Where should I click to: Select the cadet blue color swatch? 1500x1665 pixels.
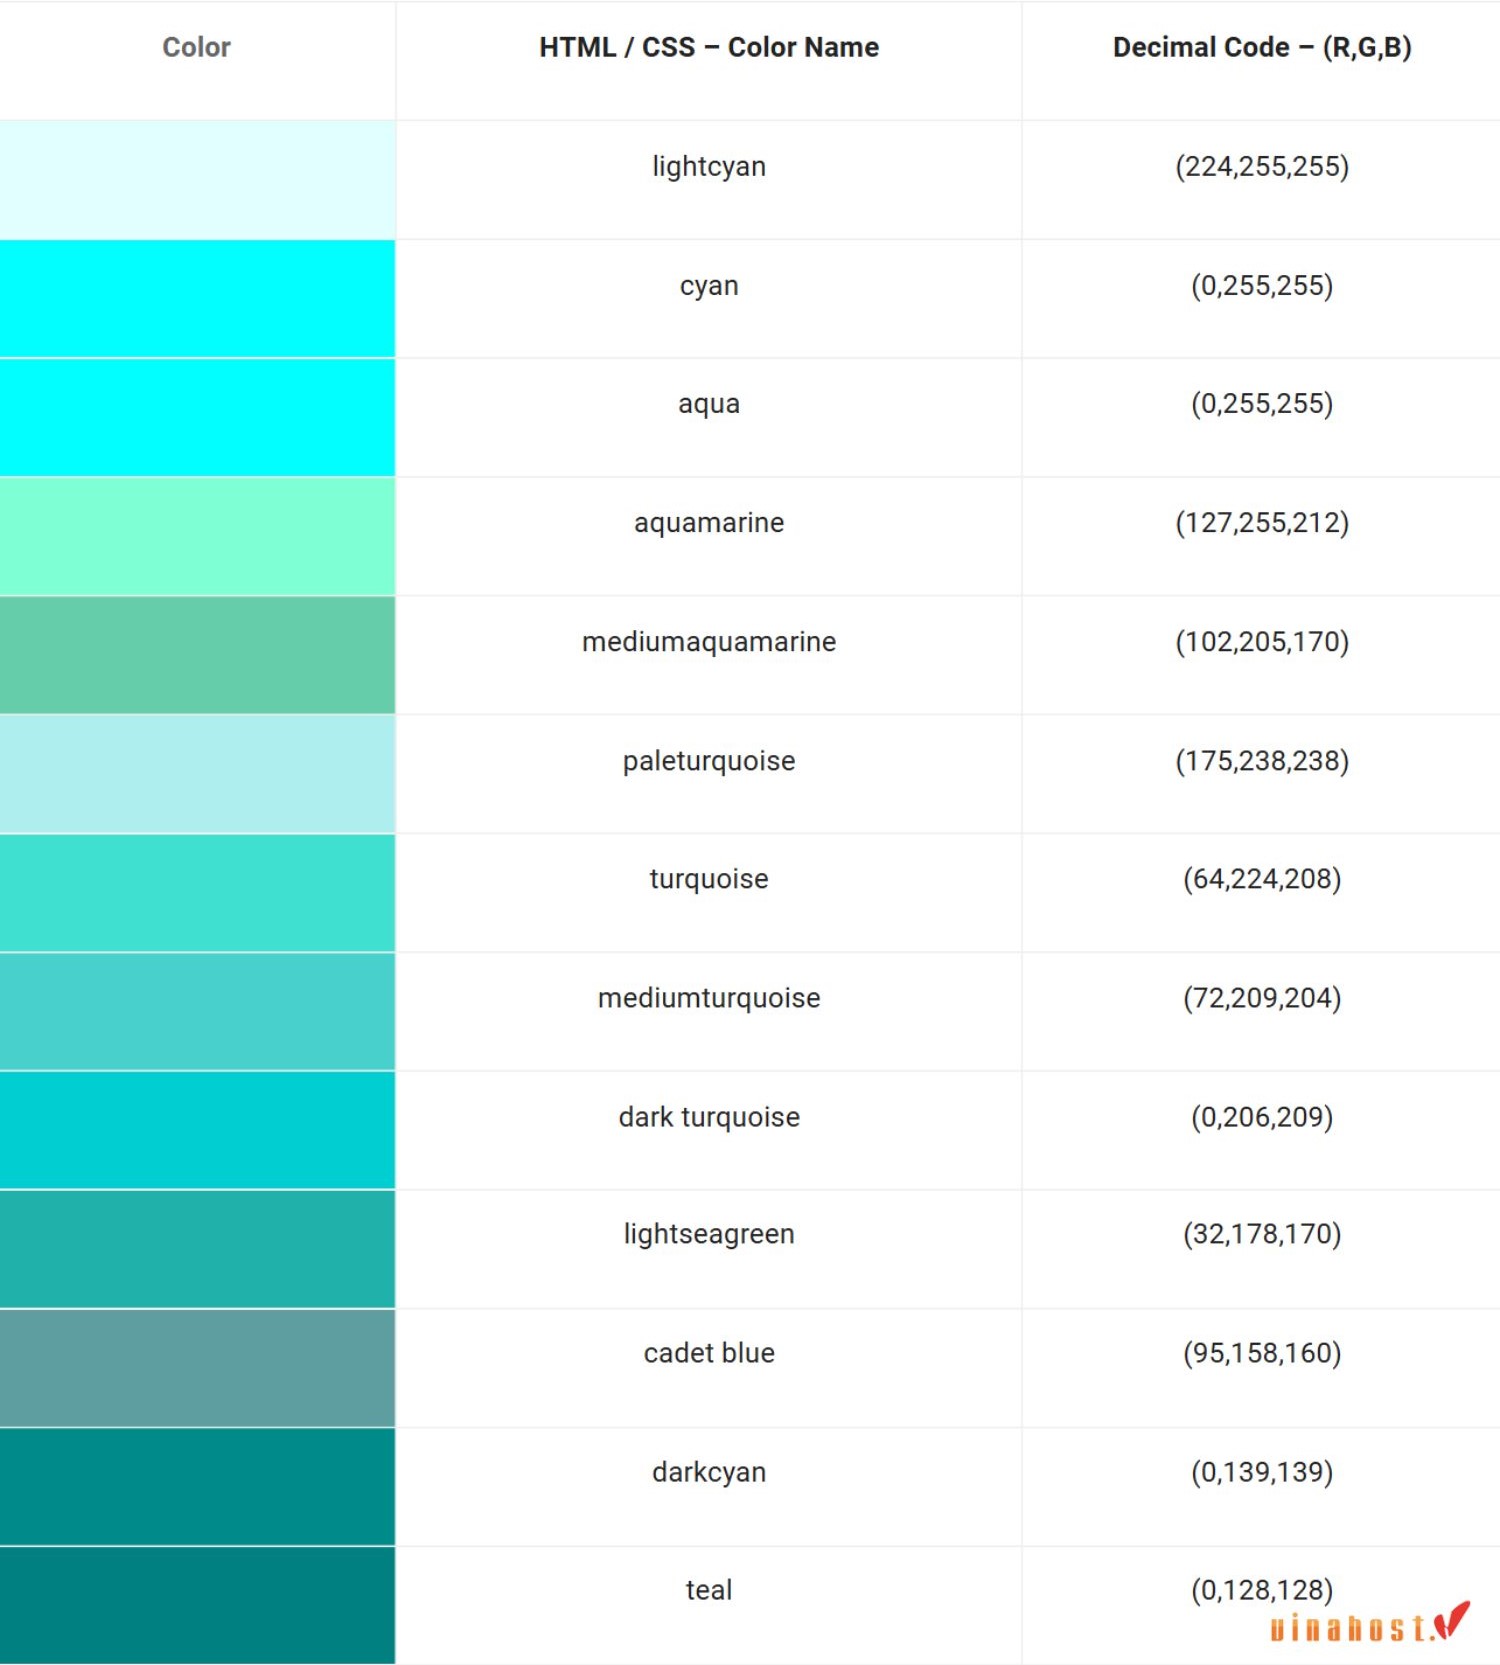197,1368
